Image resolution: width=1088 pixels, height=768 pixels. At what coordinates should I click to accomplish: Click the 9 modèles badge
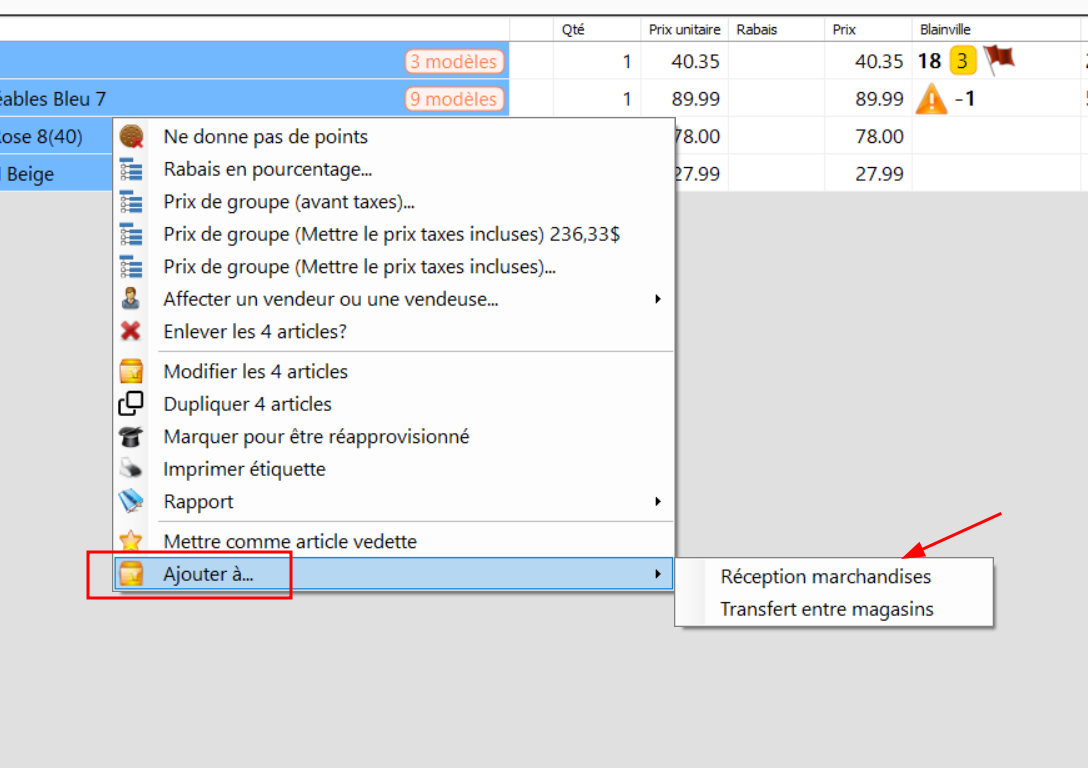pos(454,99)
